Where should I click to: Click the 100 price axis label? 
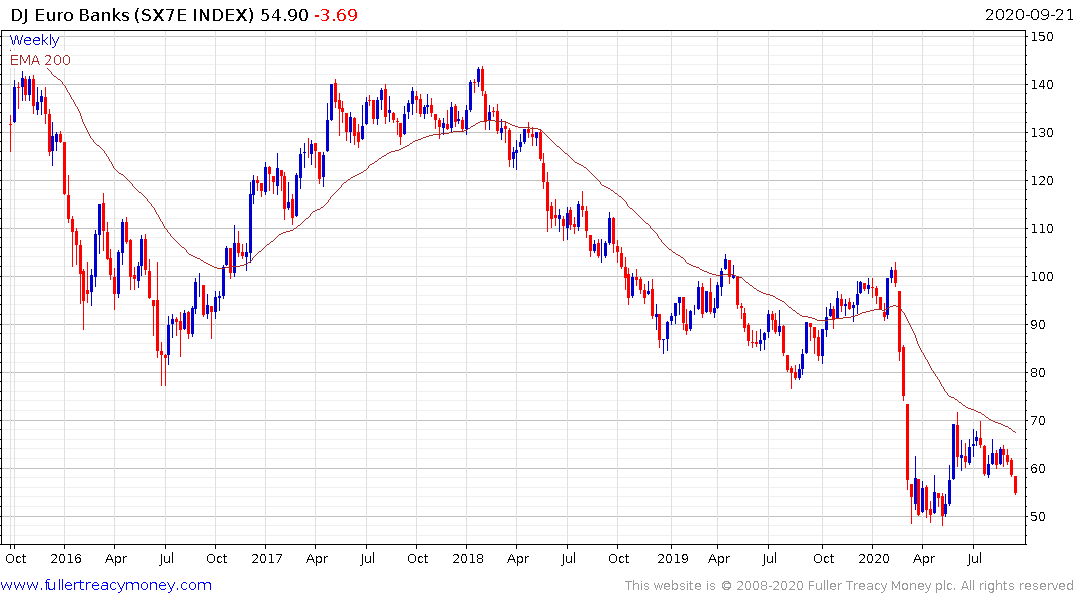[x=1042, y=276]
